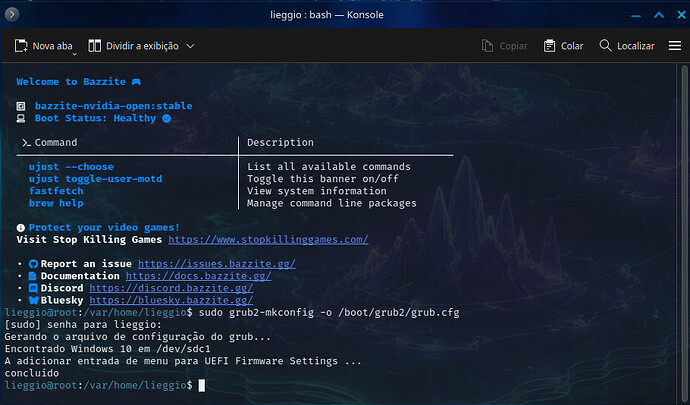Click the Discord icon in the banner
The height and width of the screenshot is (405, 690).
(x=33, y=288)
